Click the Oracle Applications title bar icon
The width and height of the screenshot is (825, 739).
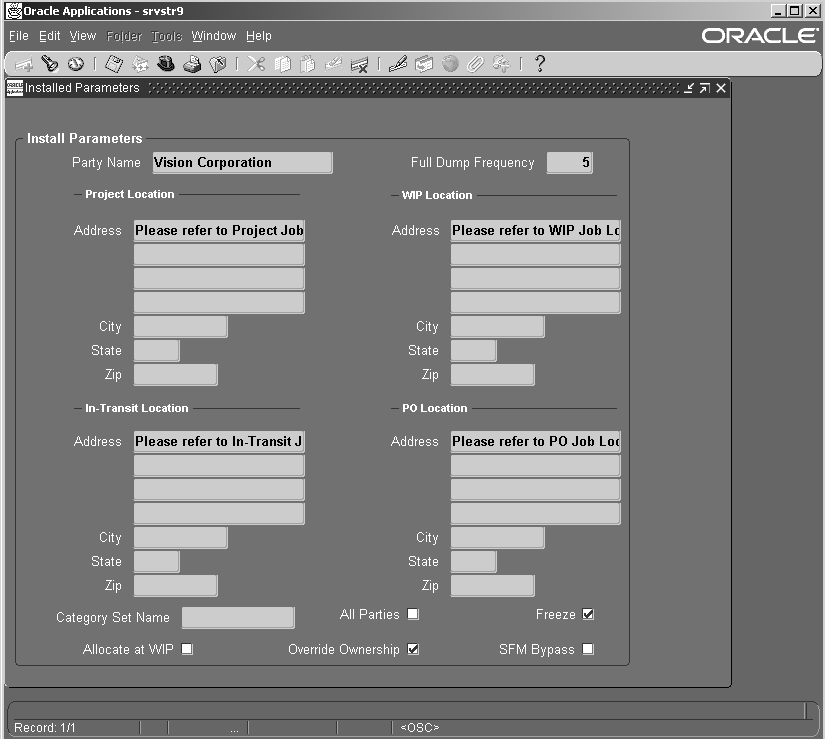click(14, 11)
